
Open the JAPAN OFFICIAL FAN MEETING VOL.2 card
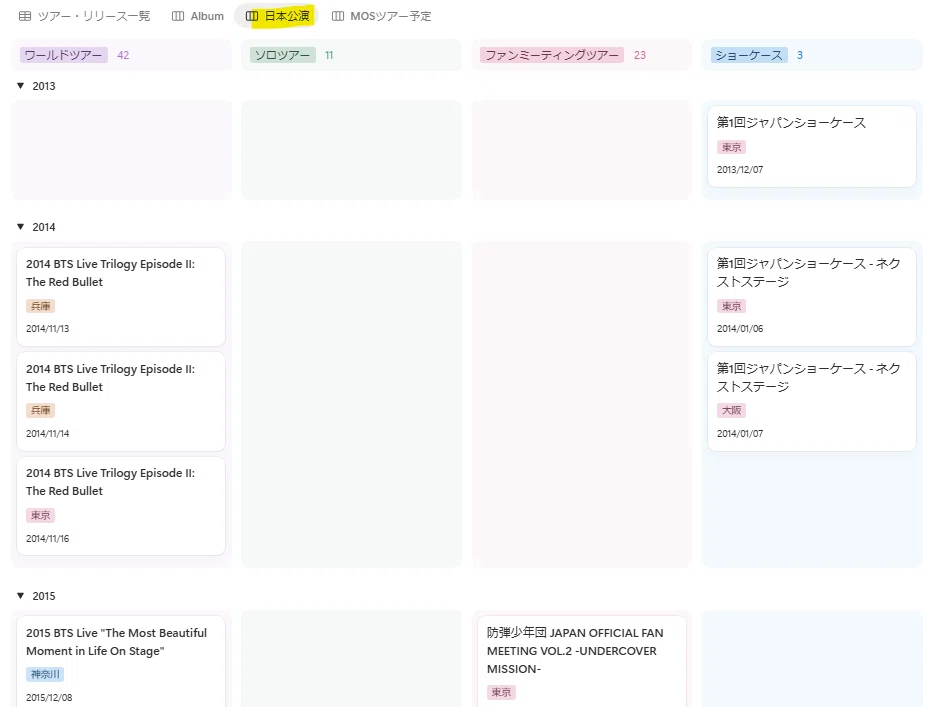click(x=582, y=662)
